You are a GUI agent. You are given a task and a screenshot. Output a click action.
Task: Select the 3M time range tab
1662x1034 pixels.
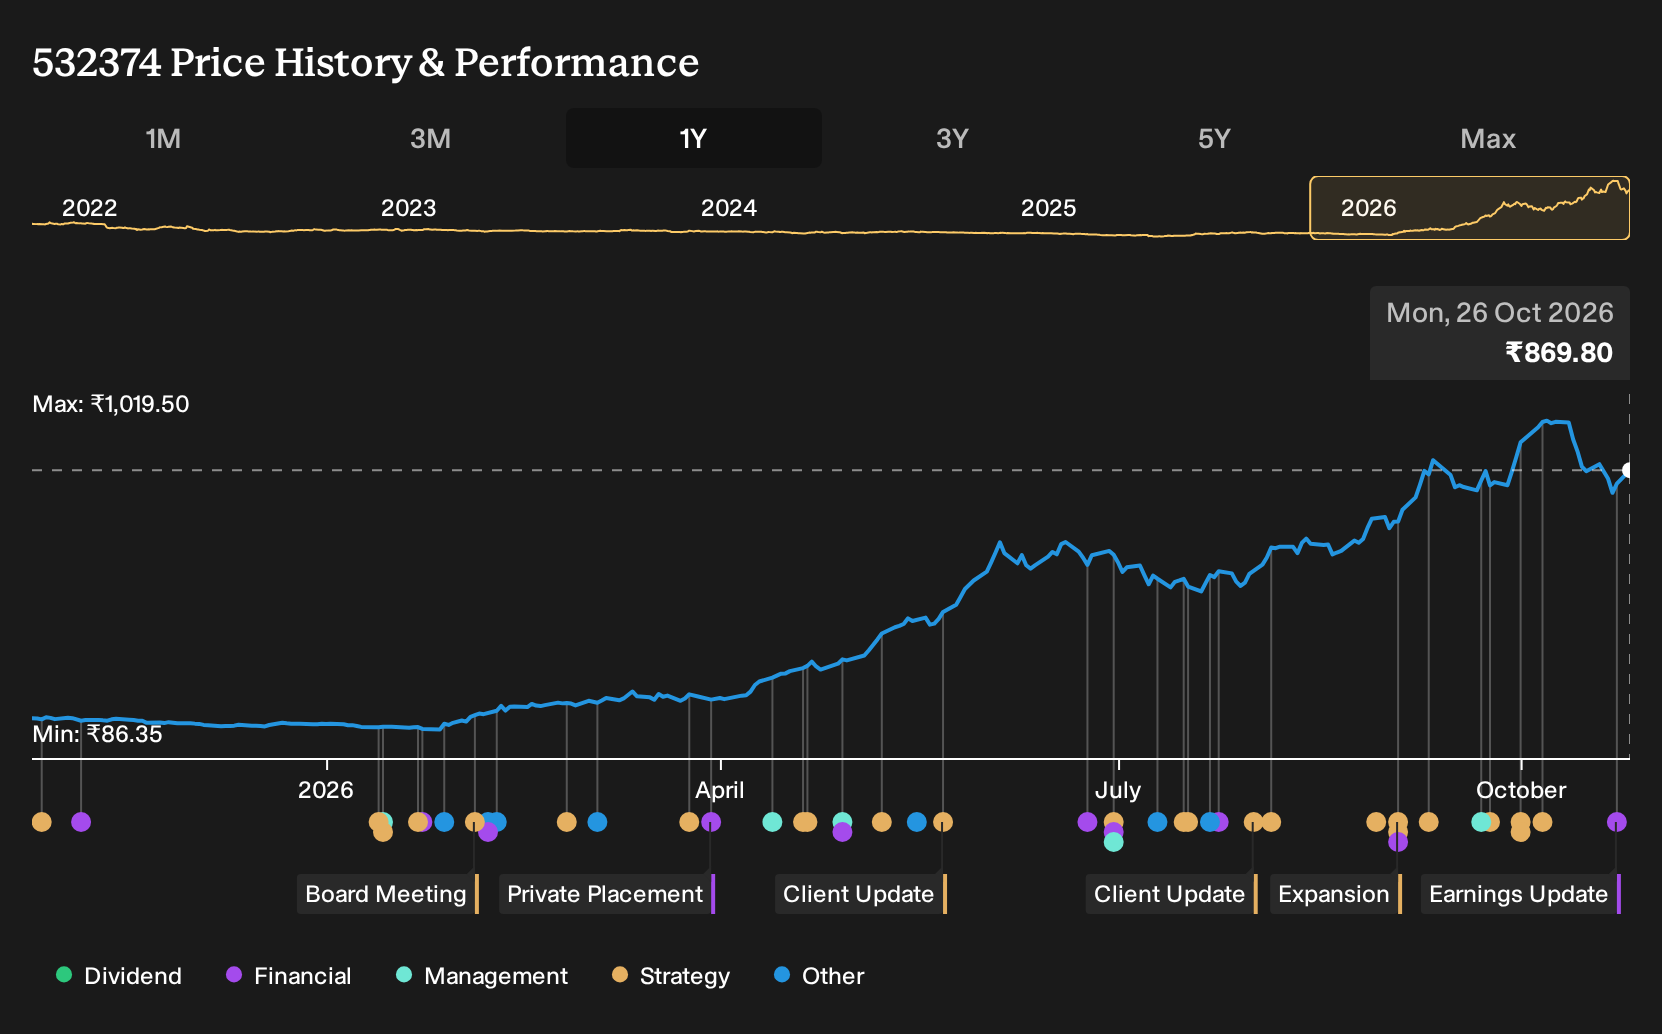[x=430, y=138]
